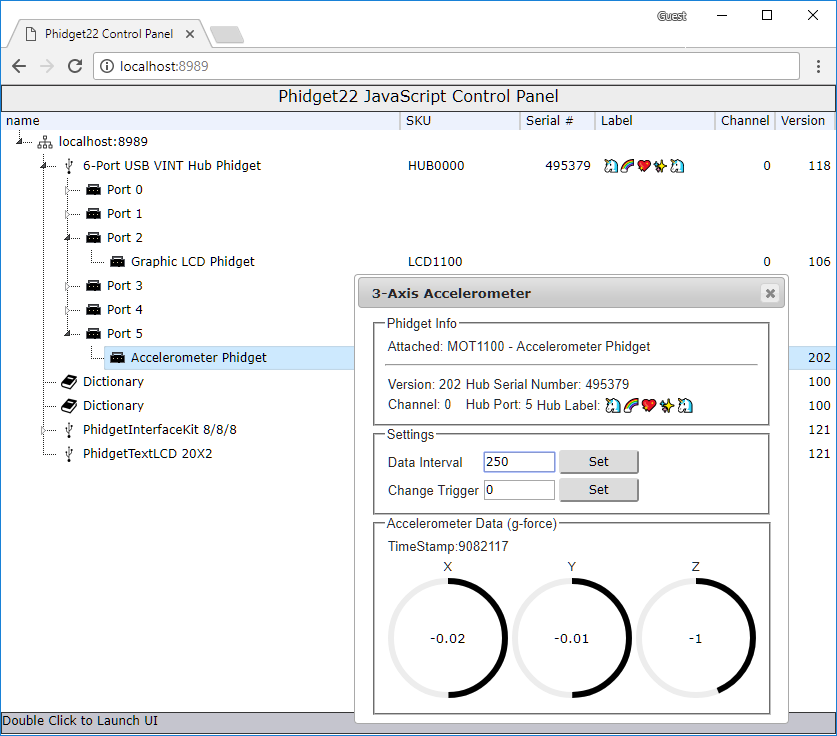Expand the Port 3 node

(68, 286)
